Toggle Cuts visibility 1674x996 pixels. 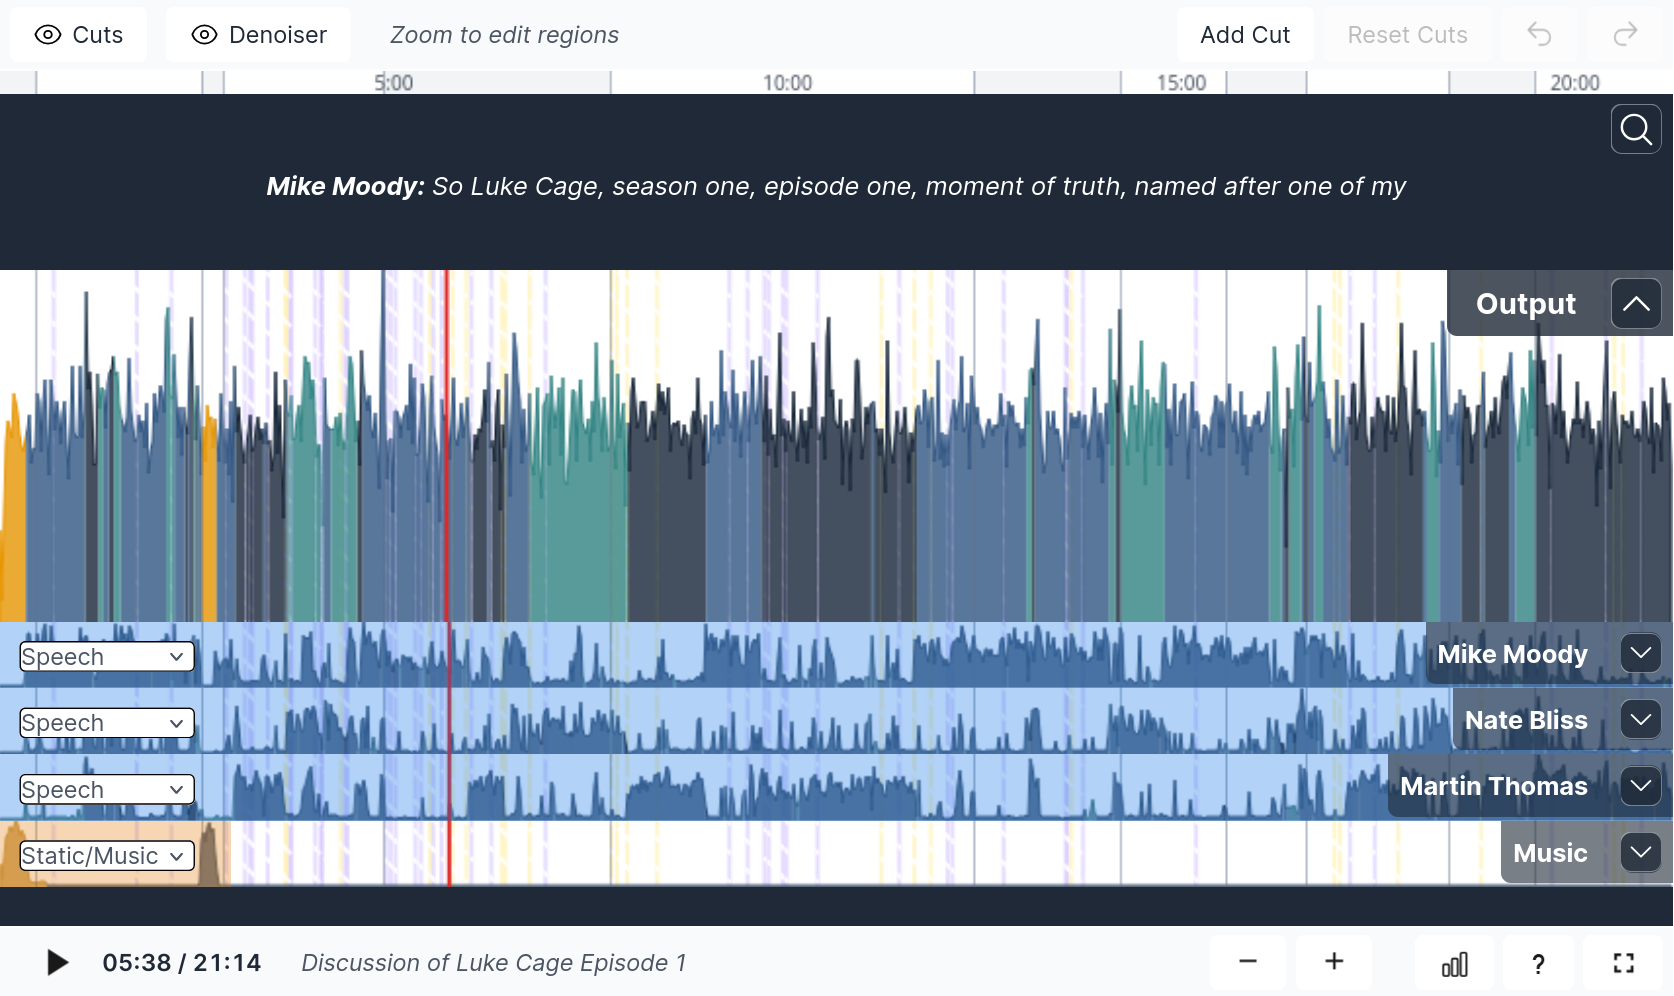point(78,35)
